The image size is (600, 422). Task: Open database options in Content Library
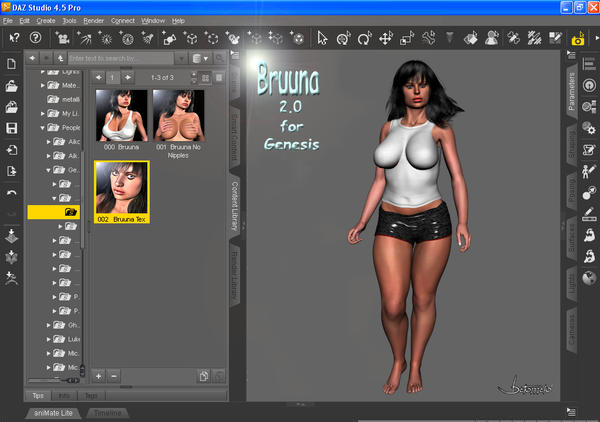click(x=201, y=58)
